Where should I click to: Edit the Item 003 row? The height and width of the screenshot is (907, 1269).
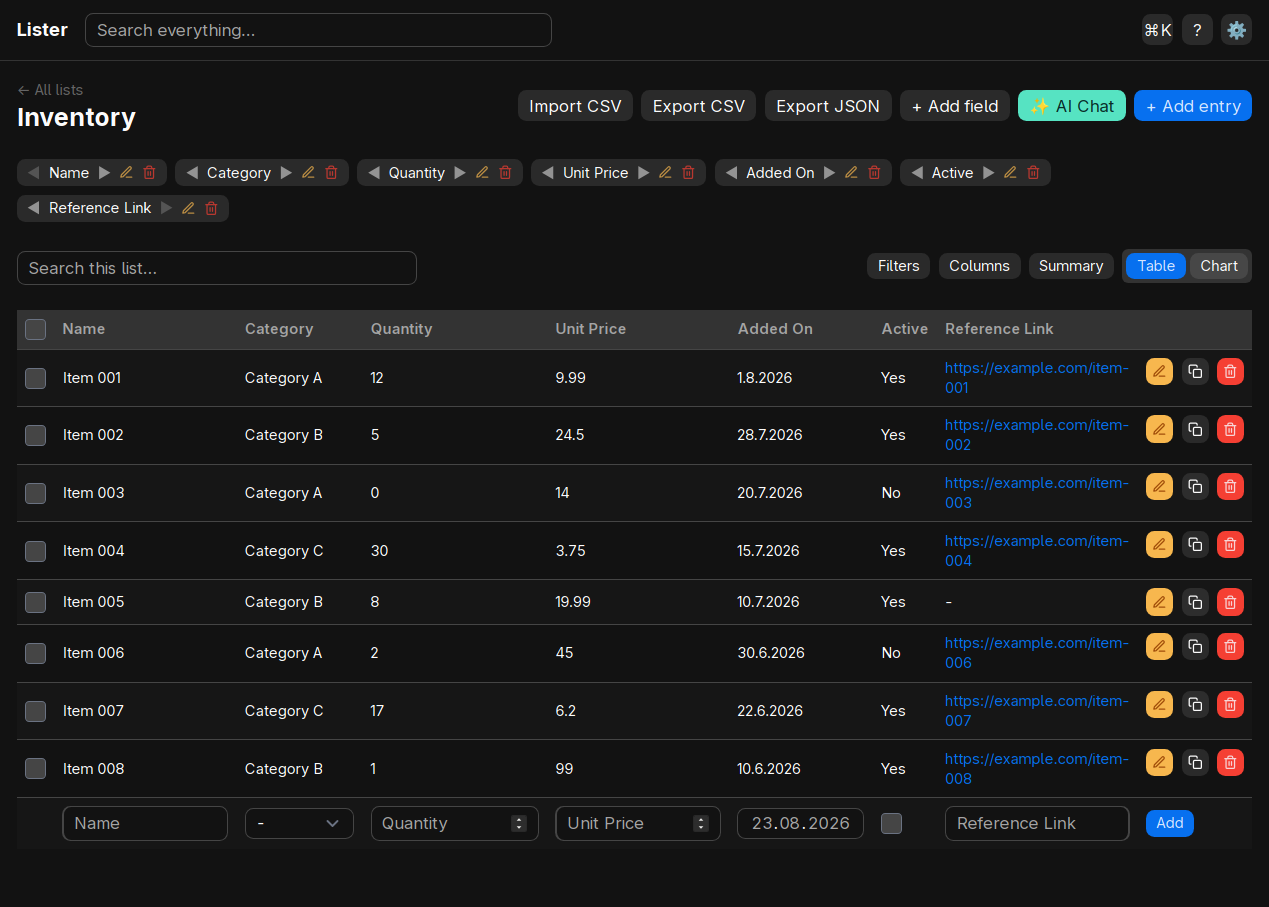[1159, 486]
